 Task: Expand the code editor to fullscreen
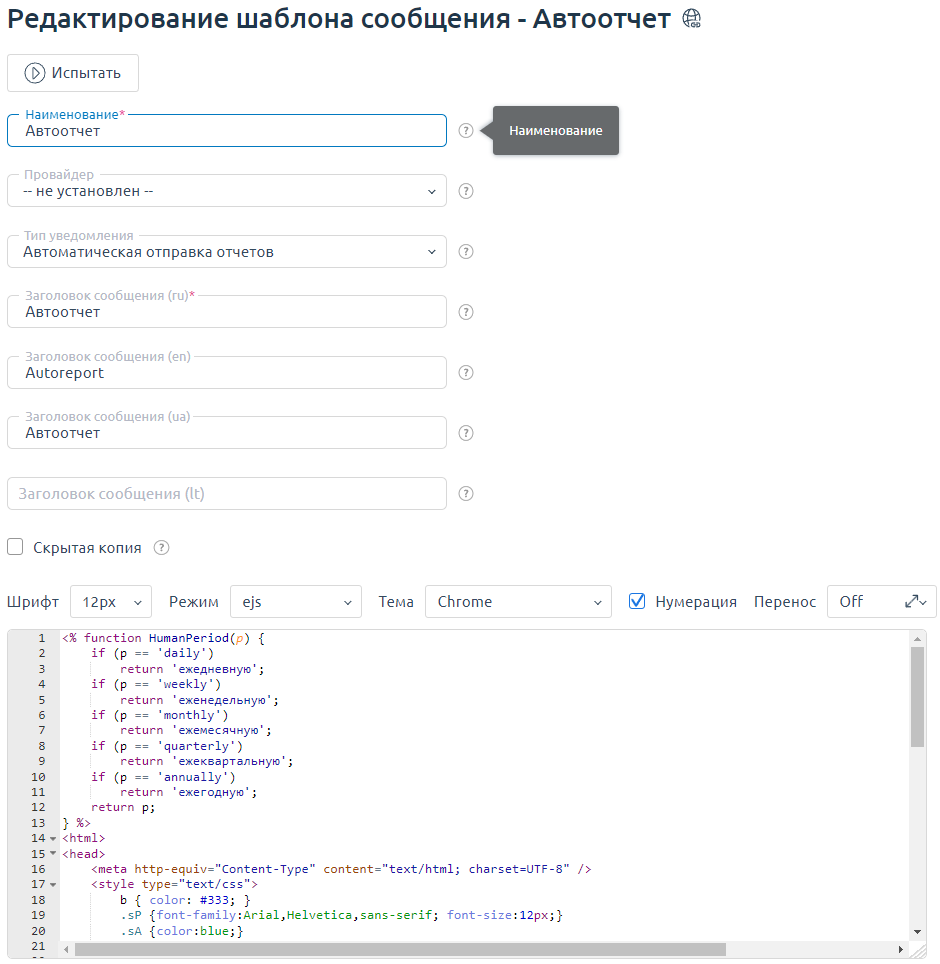click(x=911, y=601)
